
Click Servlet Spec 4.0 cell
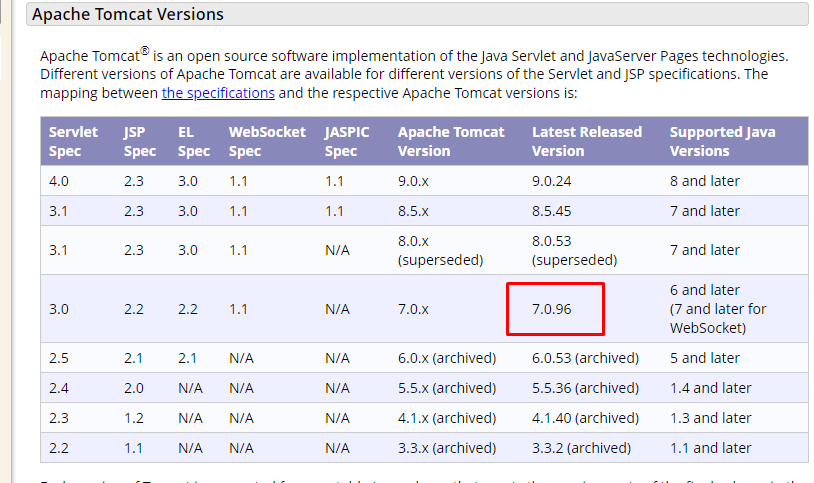[x=59, y=181]
